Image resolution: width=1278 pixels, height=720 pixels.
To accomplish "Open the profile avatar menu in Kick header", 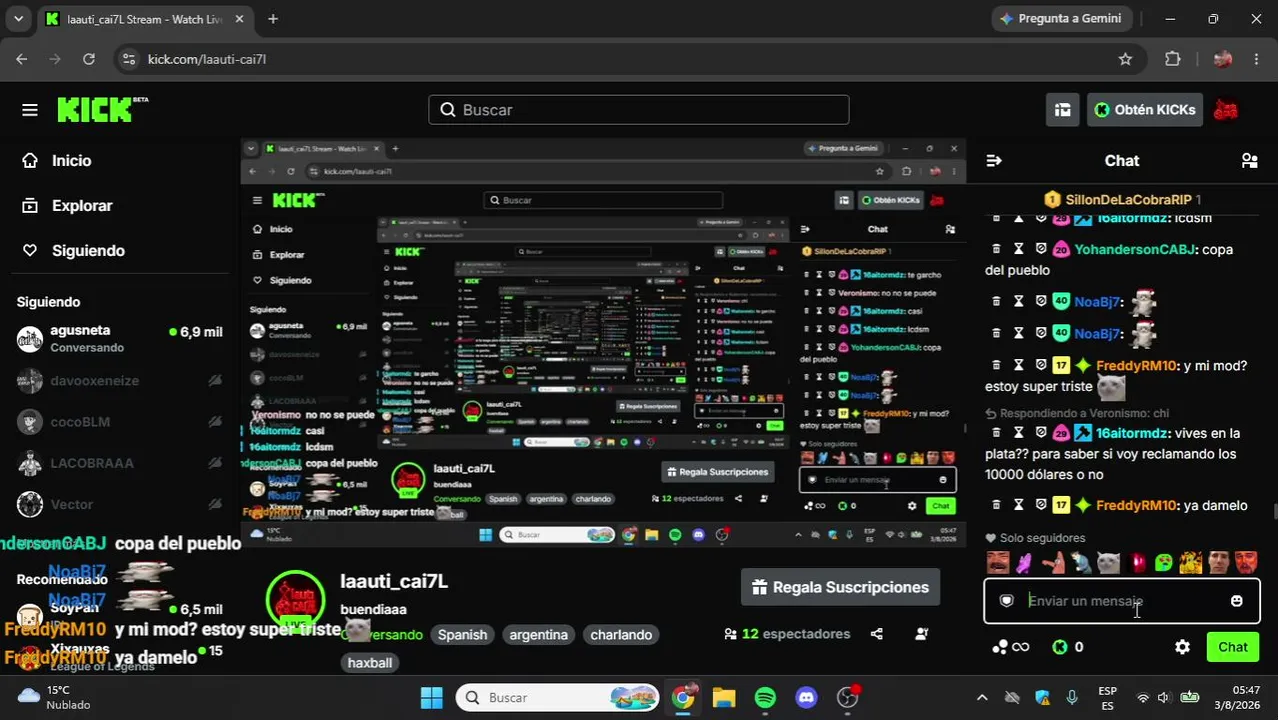I will click(1225, 110).
